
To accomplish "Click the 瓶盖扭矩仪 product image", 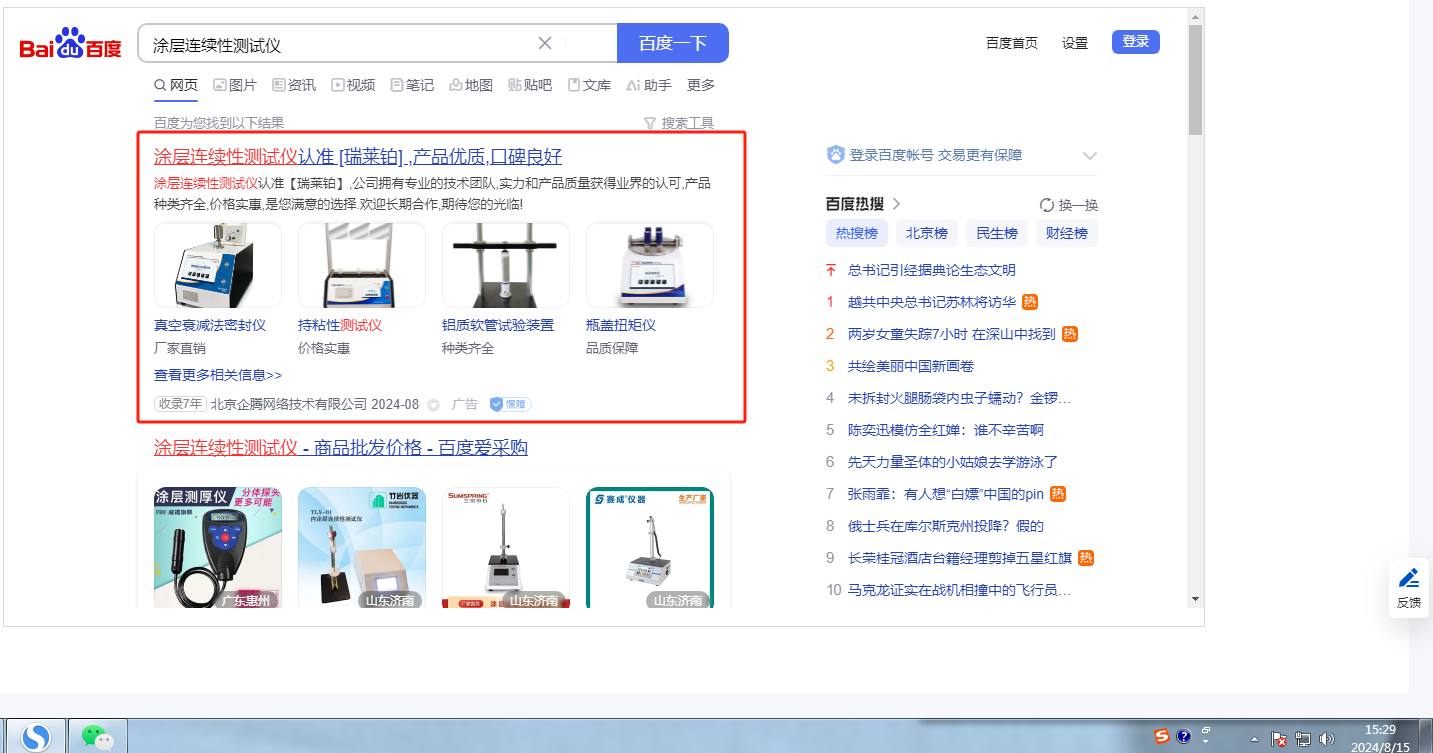I will point(650,265).
